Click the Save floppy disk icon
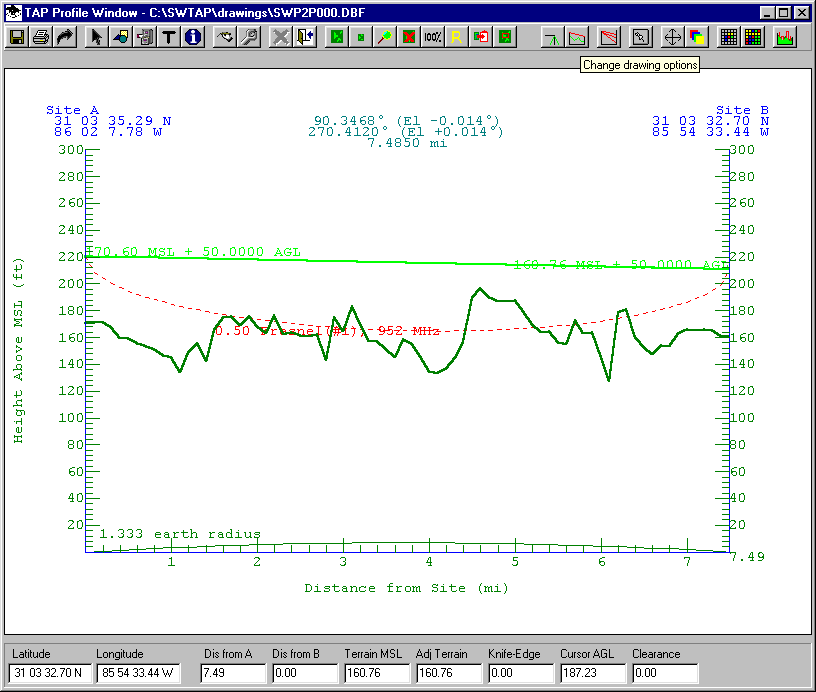Screen dimensions: 816x692 click(x=17, y=37)
